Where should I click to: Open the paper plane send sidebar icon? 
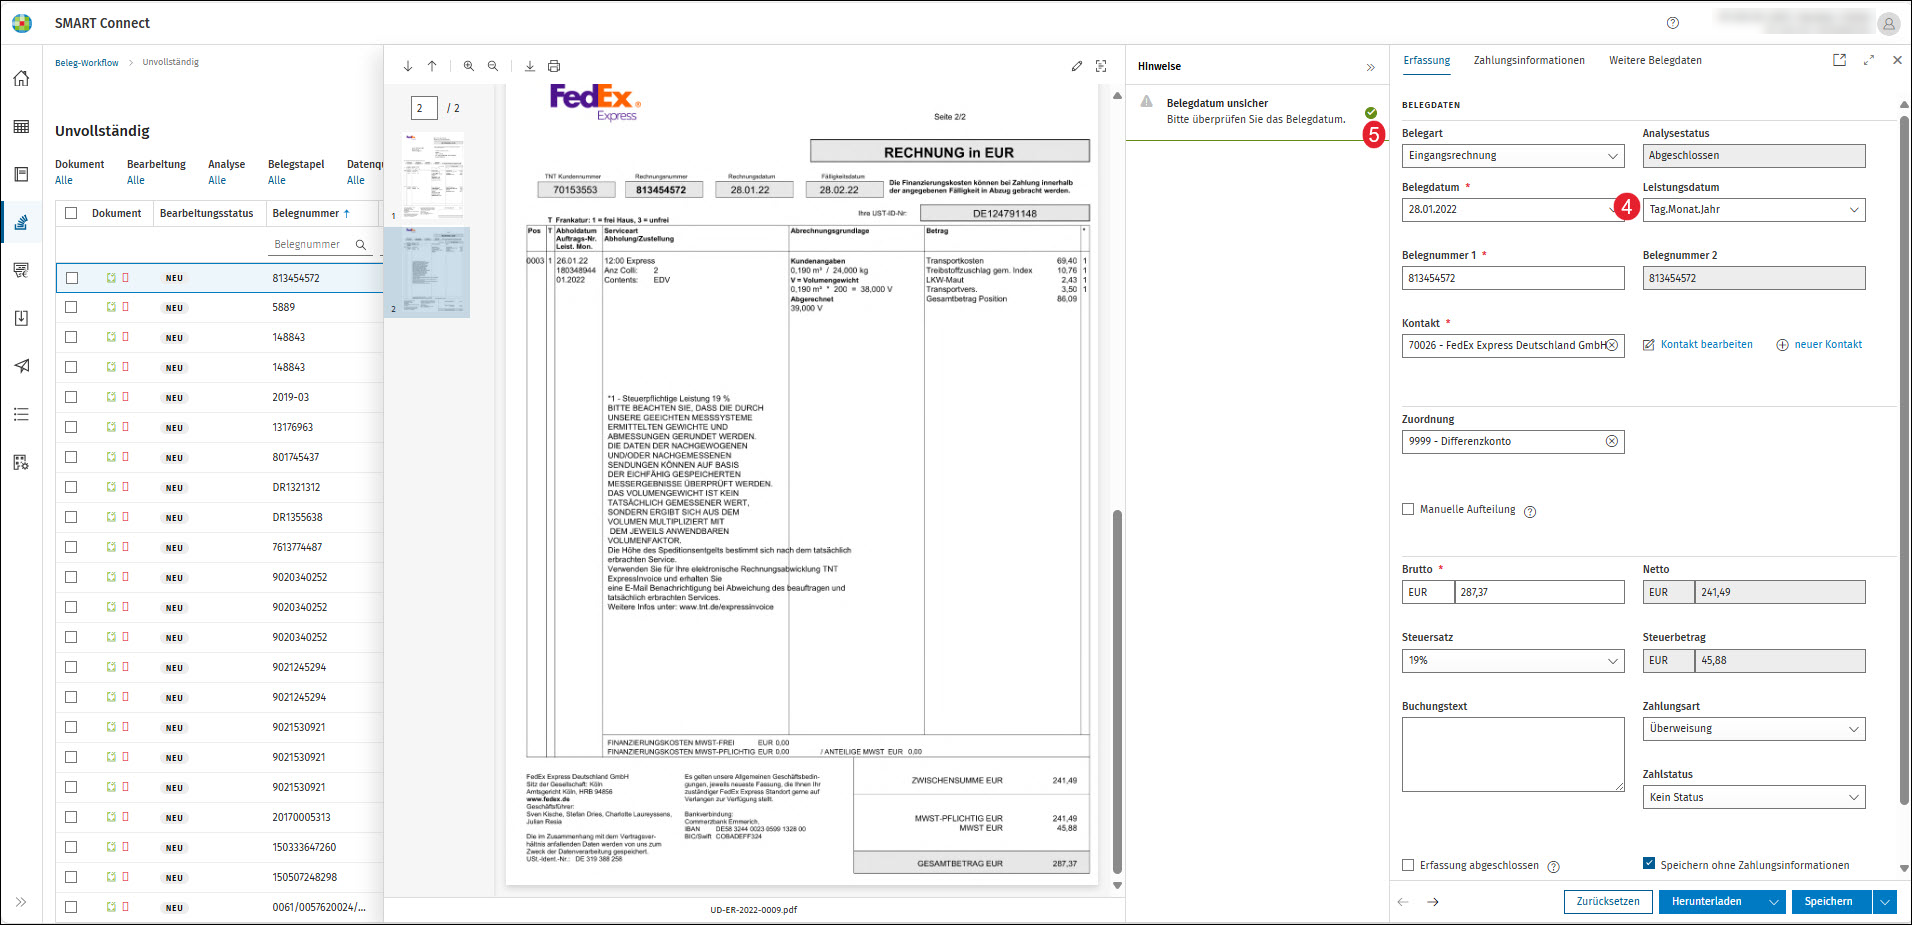21,366
